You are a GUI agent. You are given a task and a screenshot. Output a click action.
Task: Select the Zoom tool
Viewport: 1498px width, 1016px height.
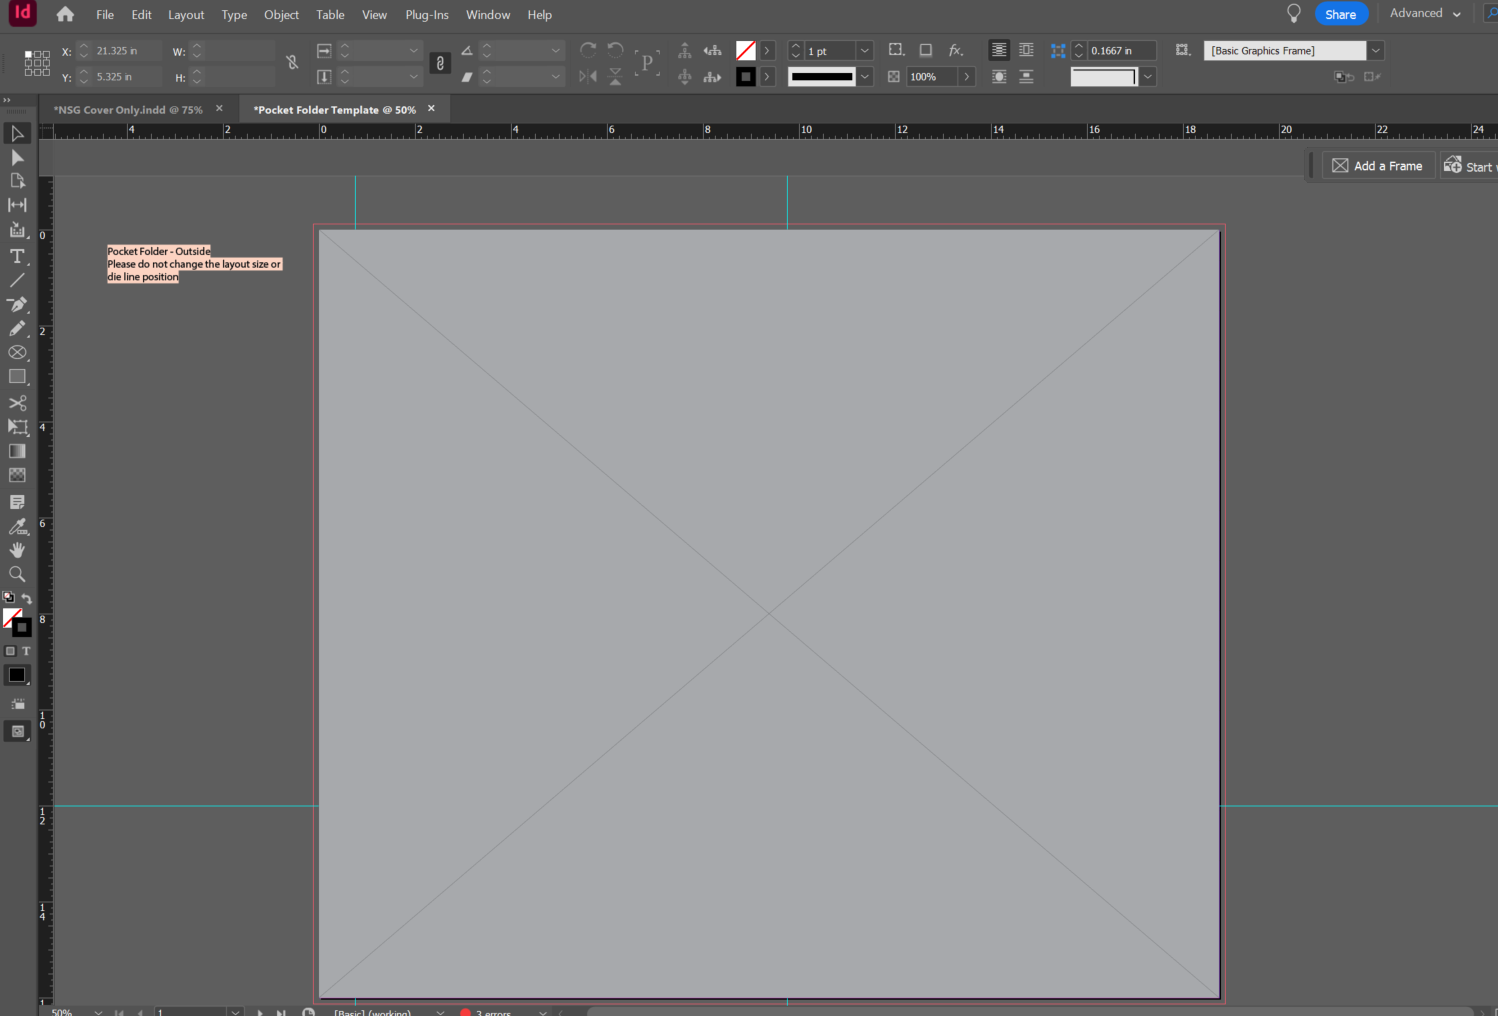click(17, 573)
